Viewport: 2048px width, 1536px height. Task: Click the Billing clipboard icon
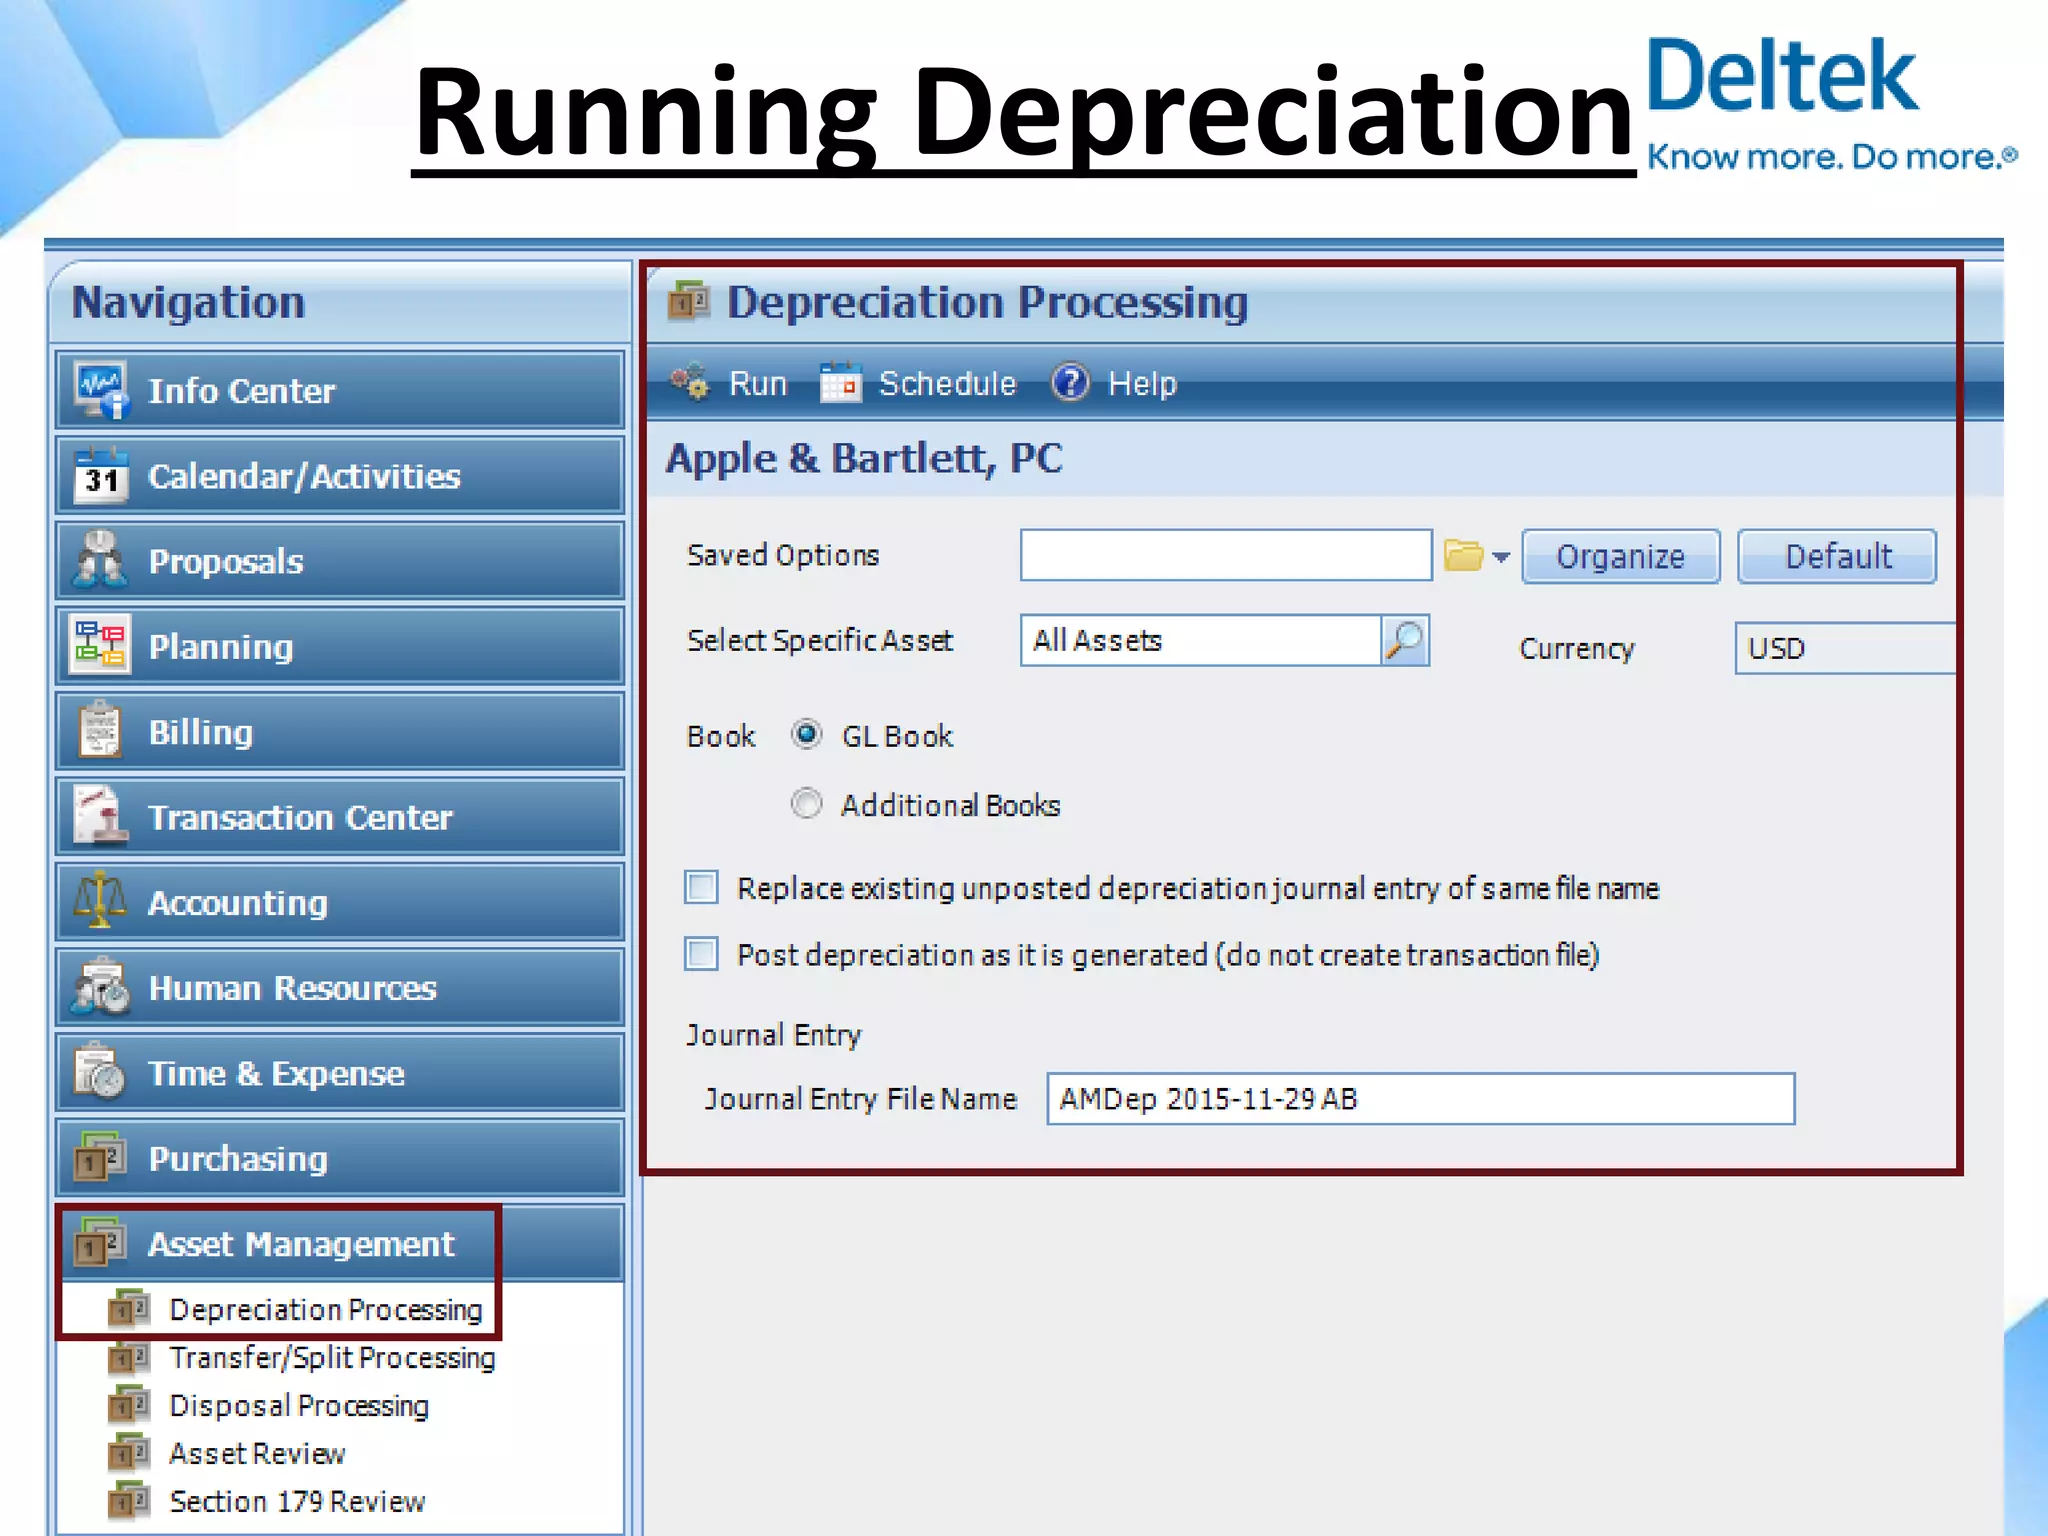click(x=100, y=731)
